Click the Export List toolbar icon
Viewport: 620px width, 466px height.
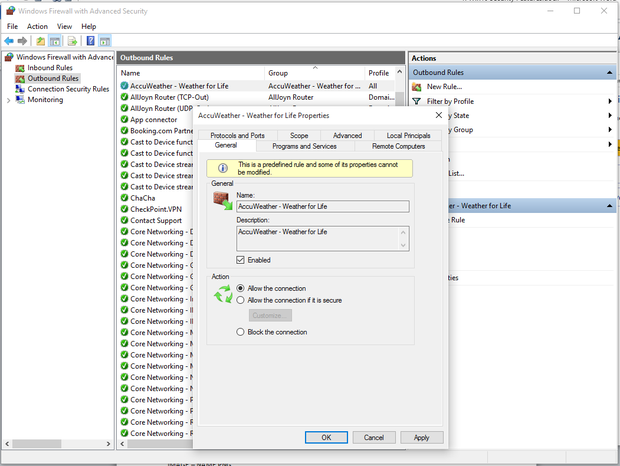(x=72, y=41)
